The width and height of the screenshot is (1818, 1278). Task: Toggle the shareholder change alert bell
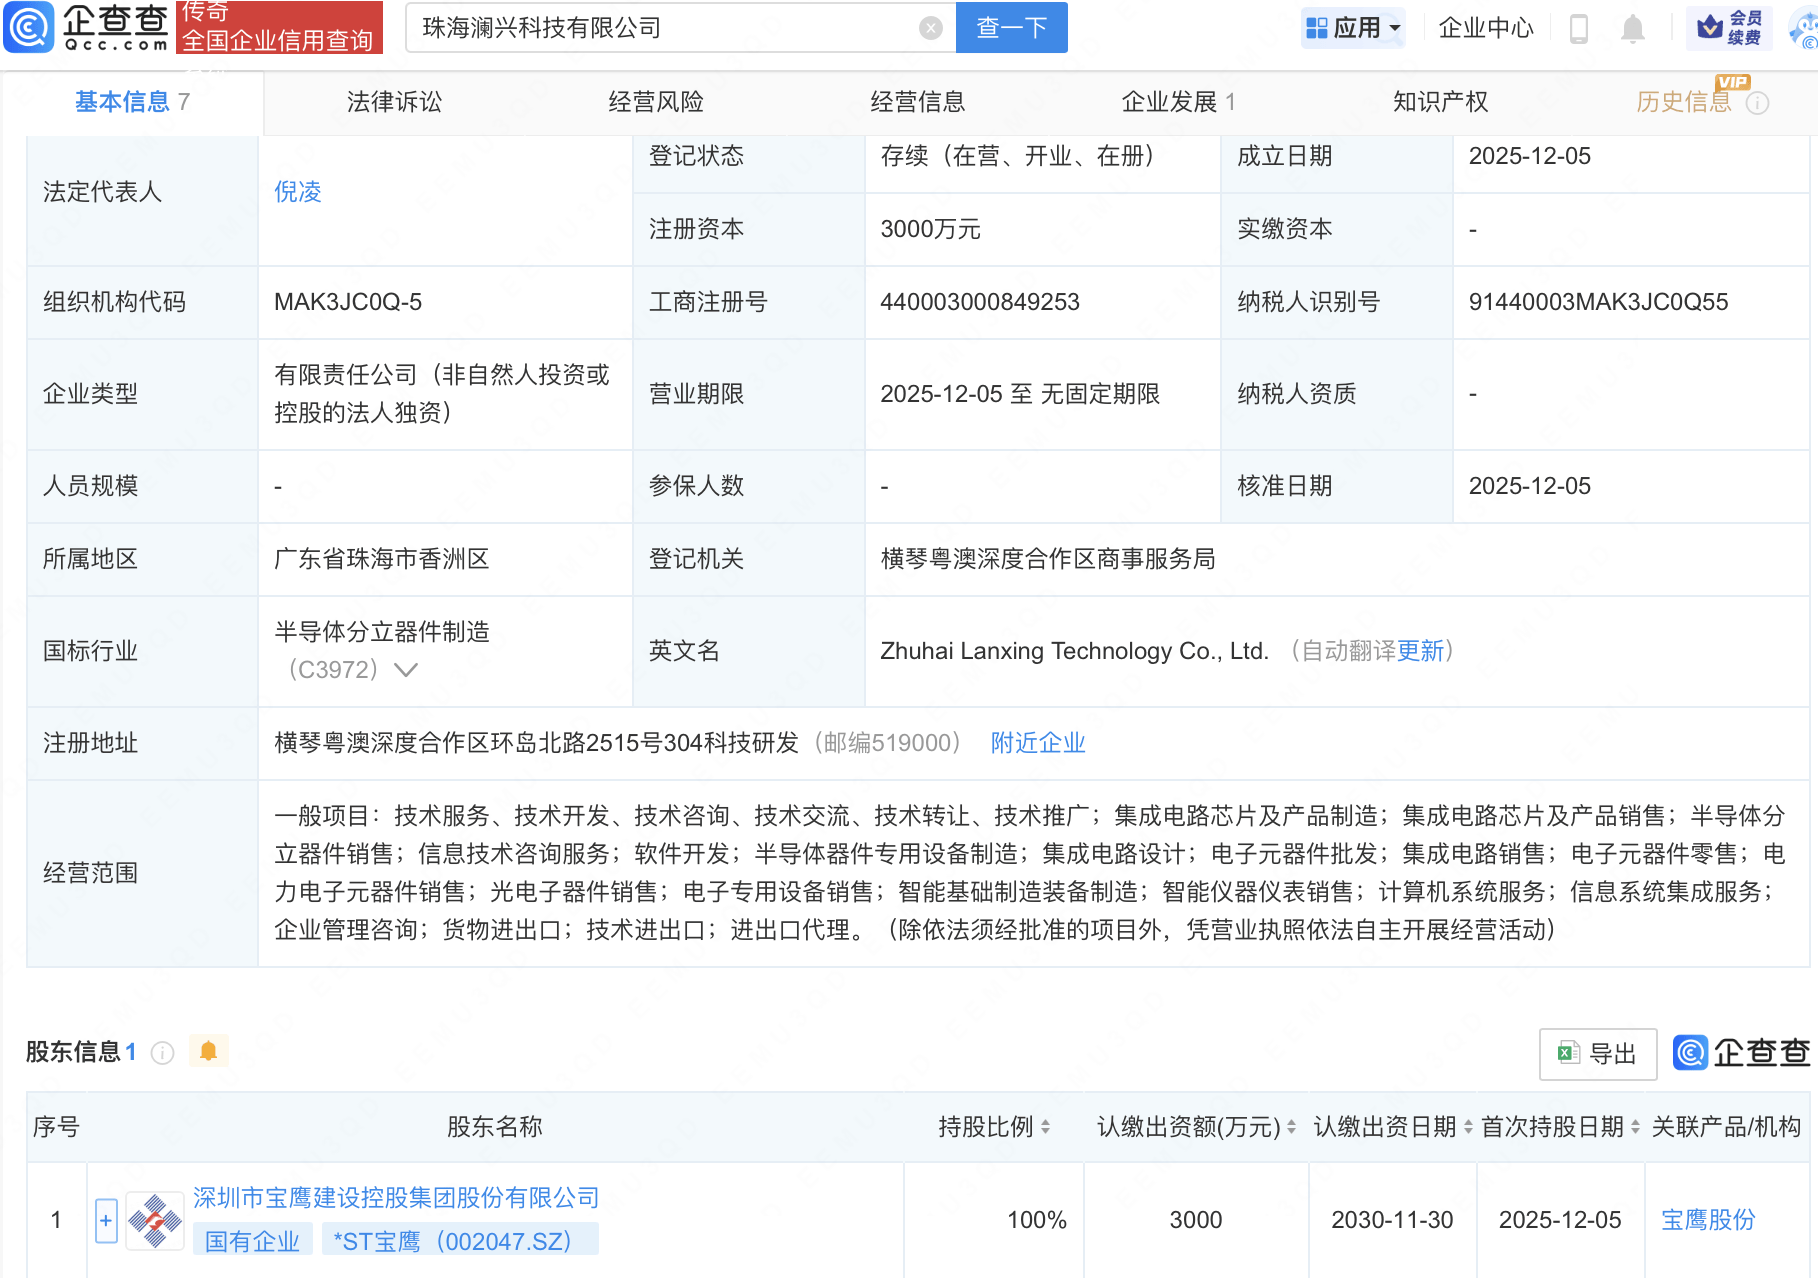tap(208, 1051)
